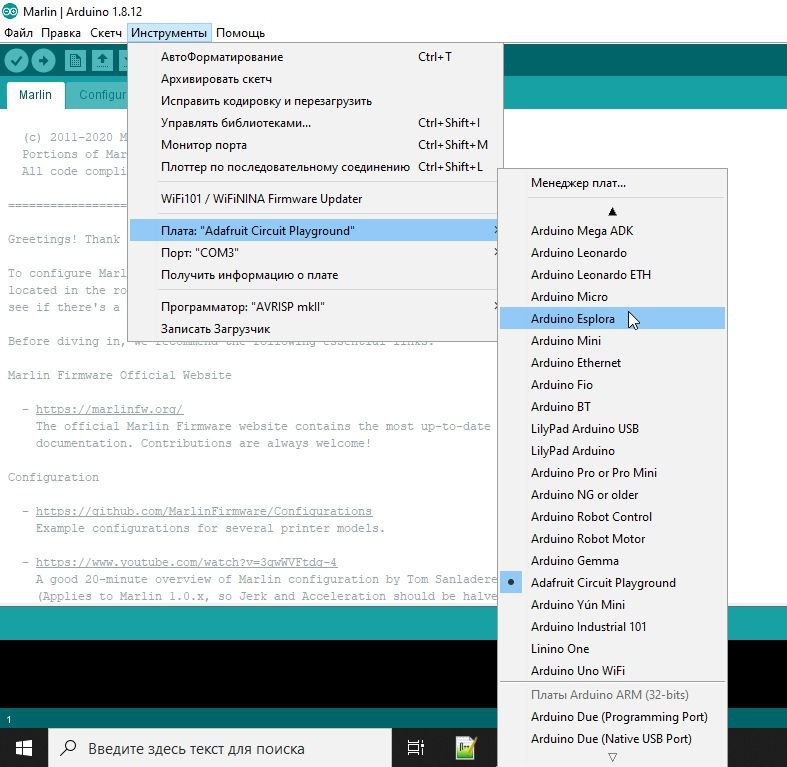This screenshot has height=767, width=787.
Task: Choose Arduino Yún Mini board
Action: [x=612, y=605]
